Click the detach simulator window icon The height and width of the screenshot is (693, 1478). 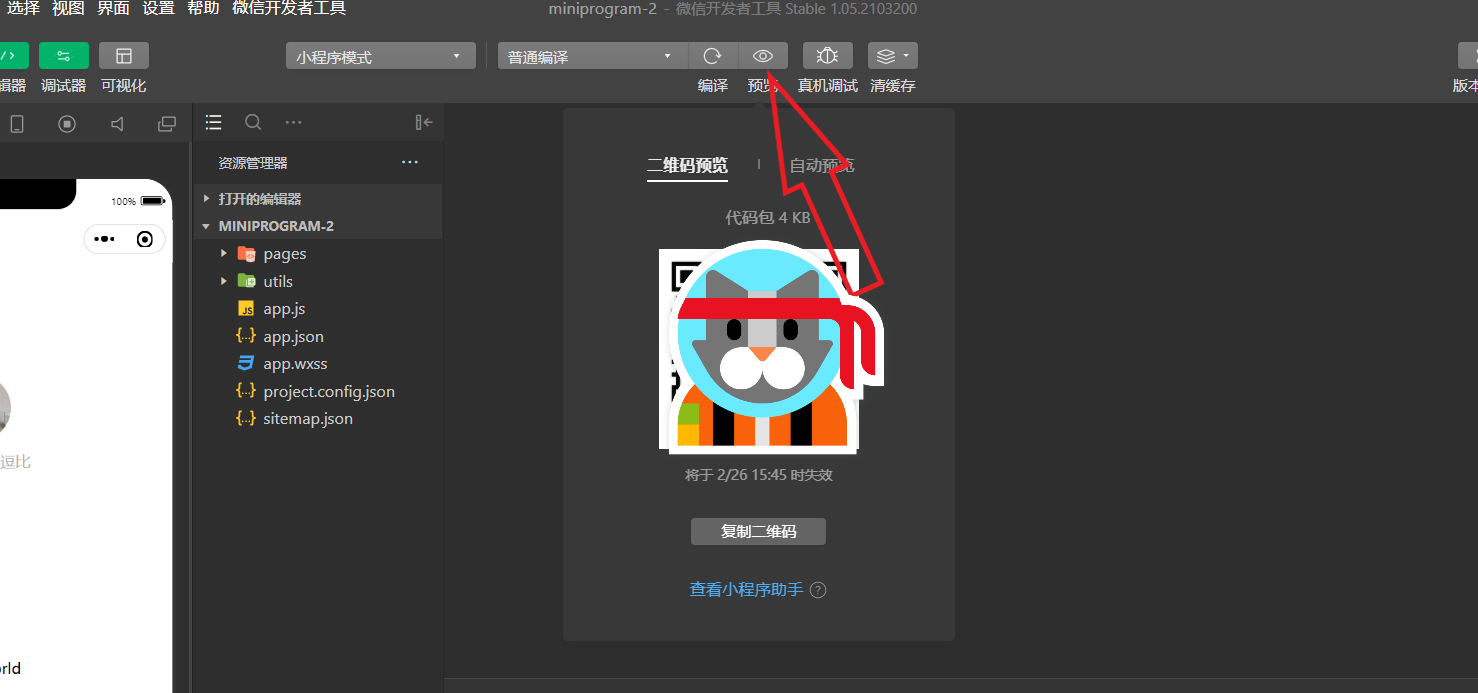167,124
